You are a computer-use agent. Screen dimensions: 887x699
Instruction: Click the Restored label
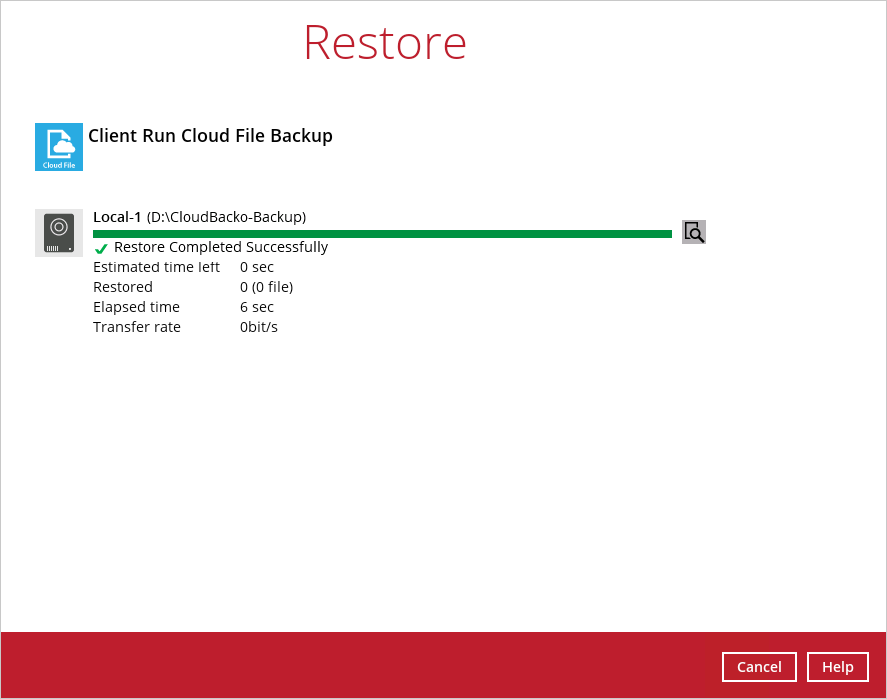(x=123, y=287)
